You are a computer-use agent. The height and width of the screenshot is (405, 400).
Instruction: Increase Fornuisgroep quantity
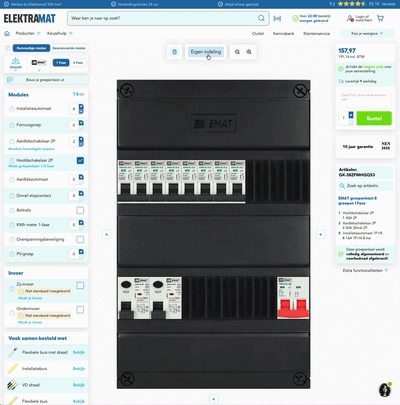point(81,123)
